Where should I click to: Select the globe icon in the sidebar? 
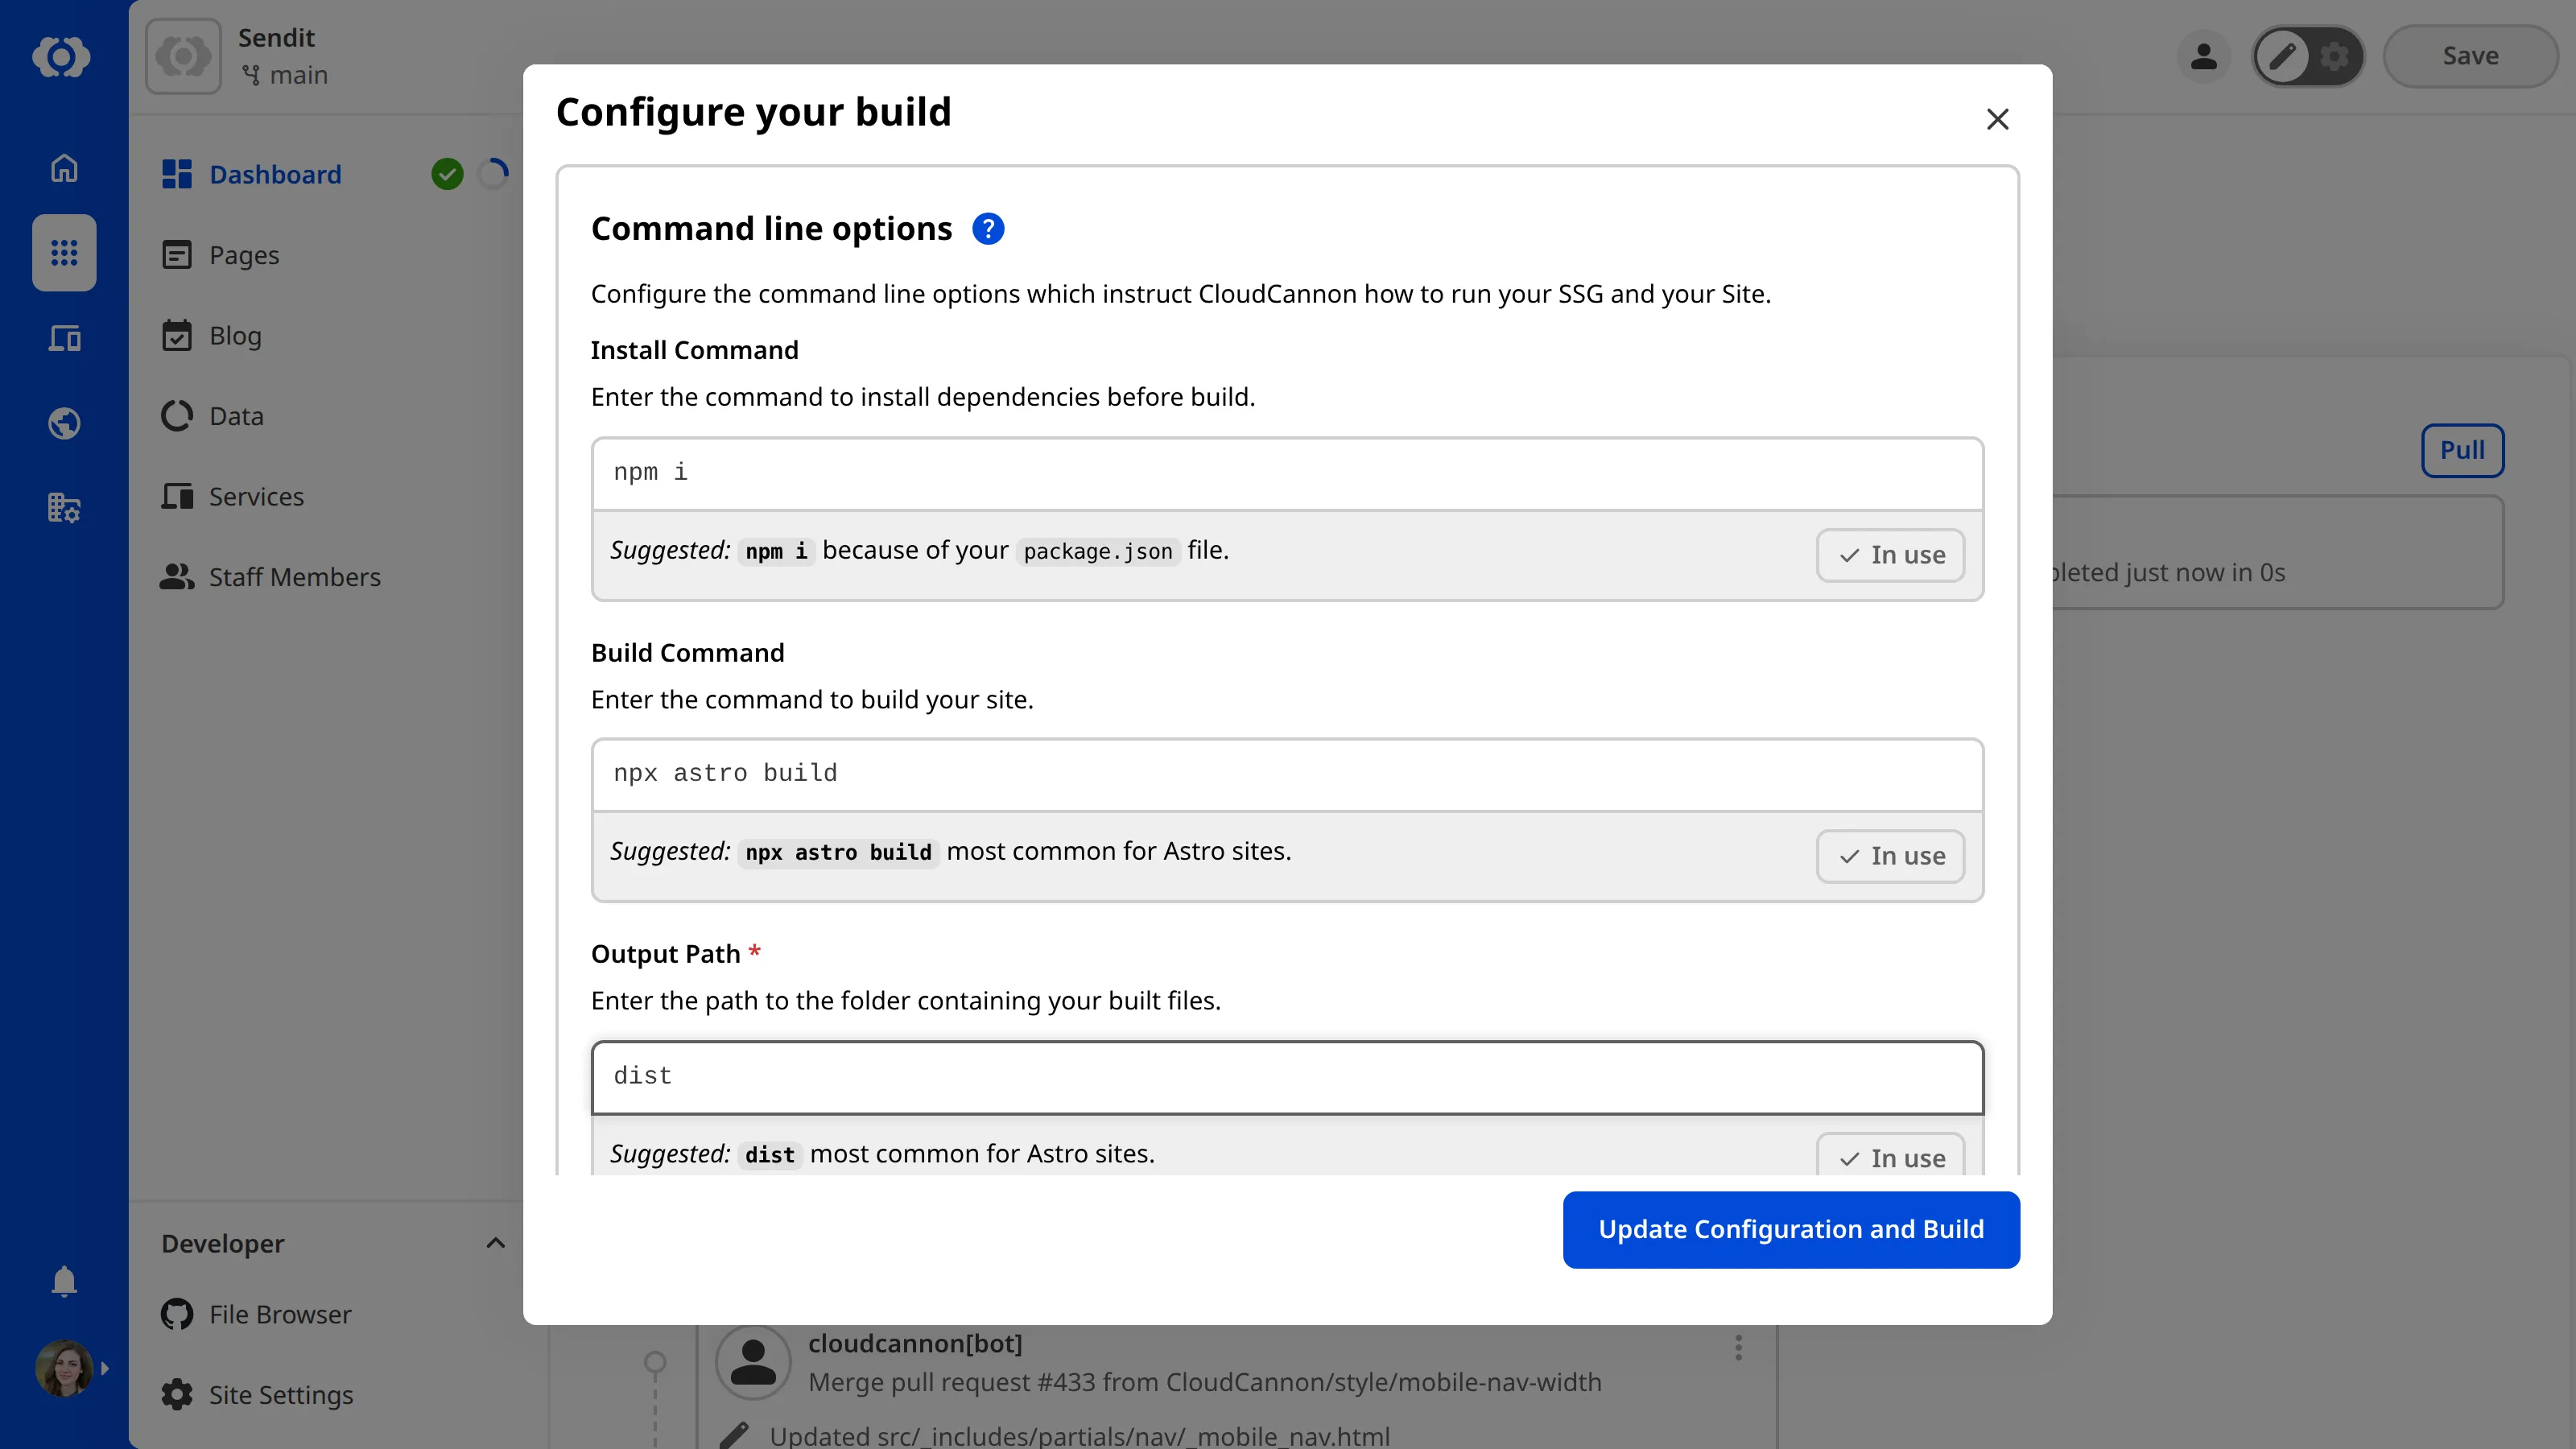click(63, 423)
